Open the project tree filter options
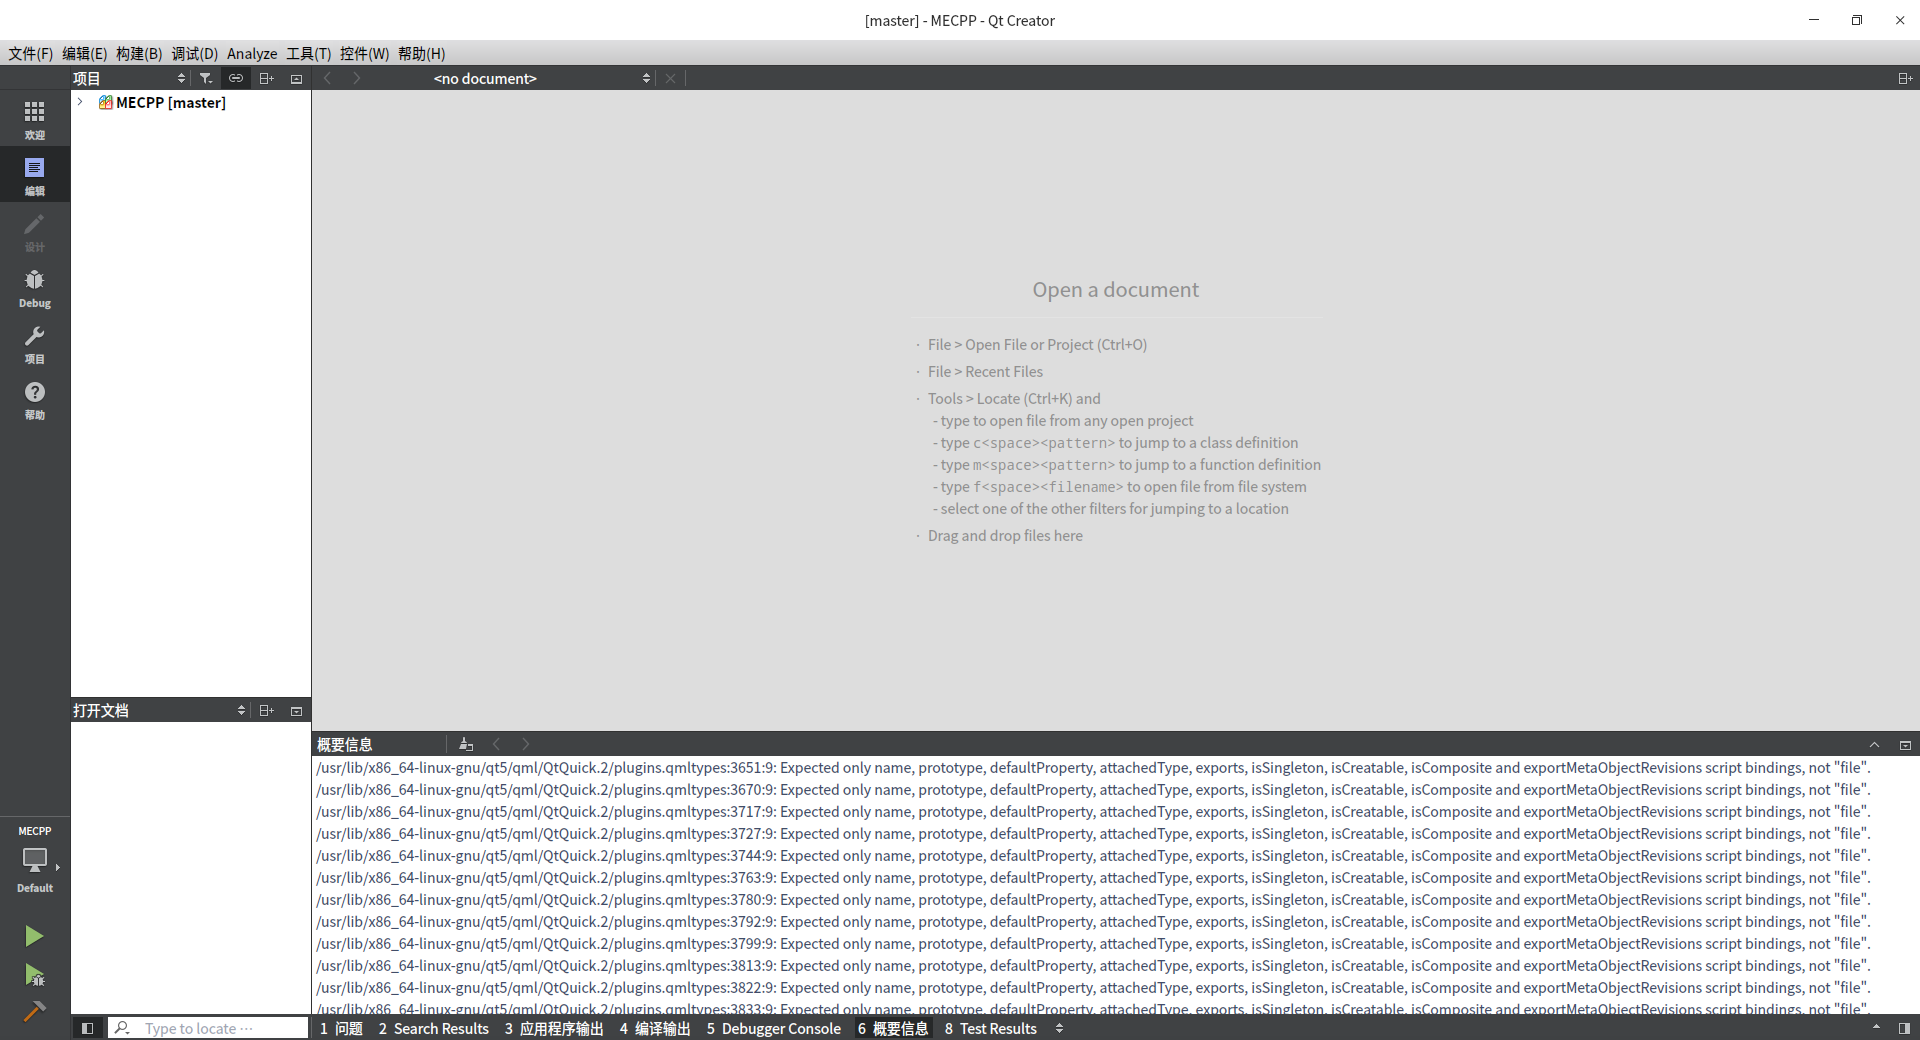This screenshot has height=1040, width=1920. click(x=206, y=78)
